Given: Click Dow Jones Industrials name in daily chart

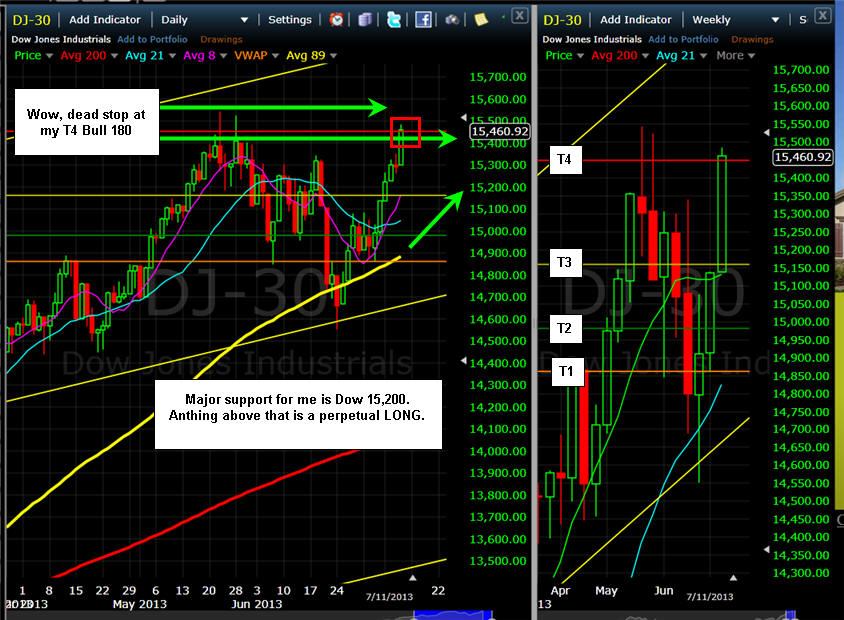Looking at the screenshot, I should click(x=61, y=39).
